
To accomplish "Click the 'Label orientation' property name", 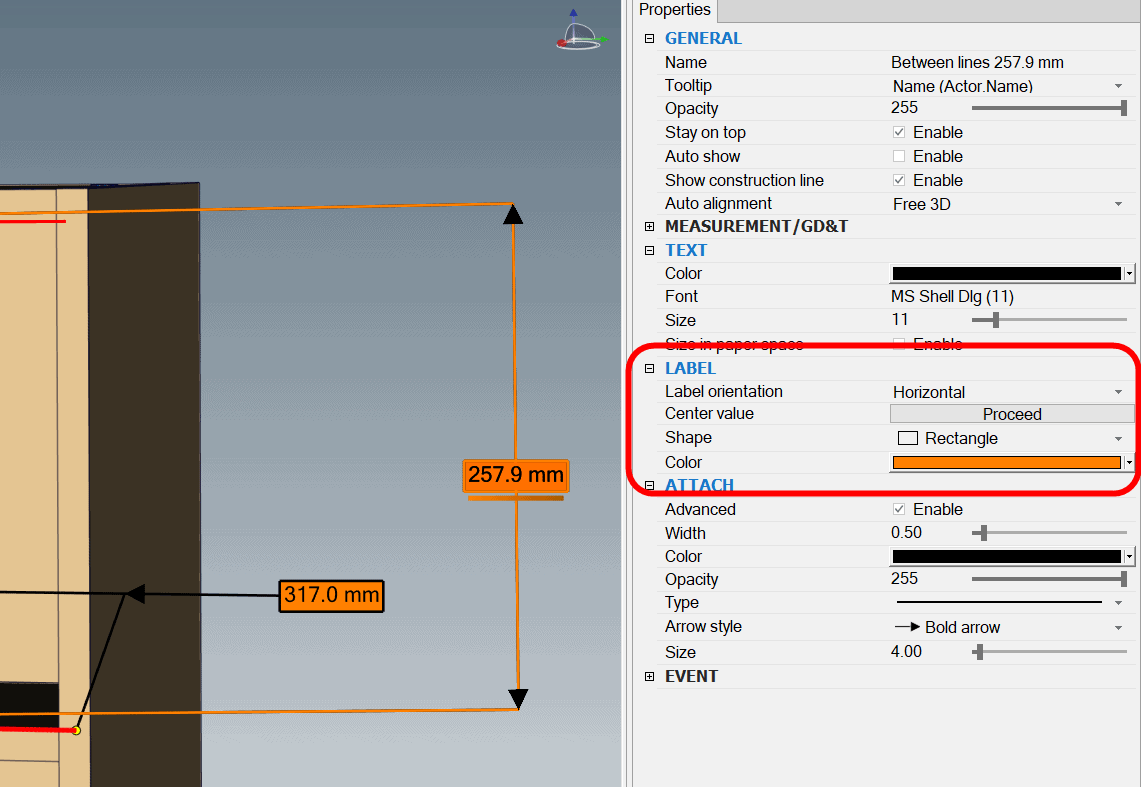I will pyautogui.click(x=723, y=391).
